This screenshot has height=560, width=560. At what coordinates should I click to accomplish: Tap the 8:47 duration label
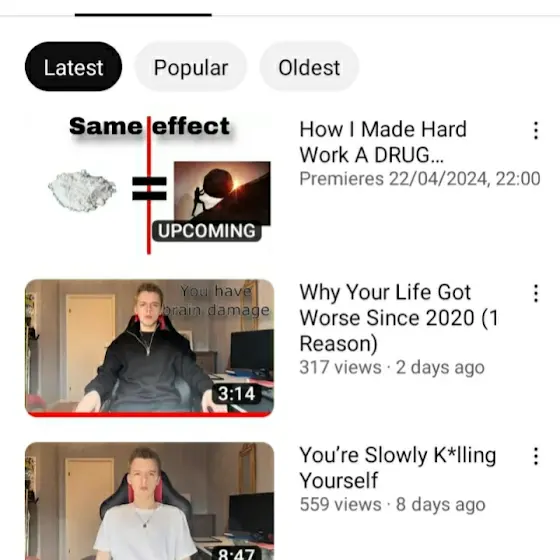(x=236, y=553)
